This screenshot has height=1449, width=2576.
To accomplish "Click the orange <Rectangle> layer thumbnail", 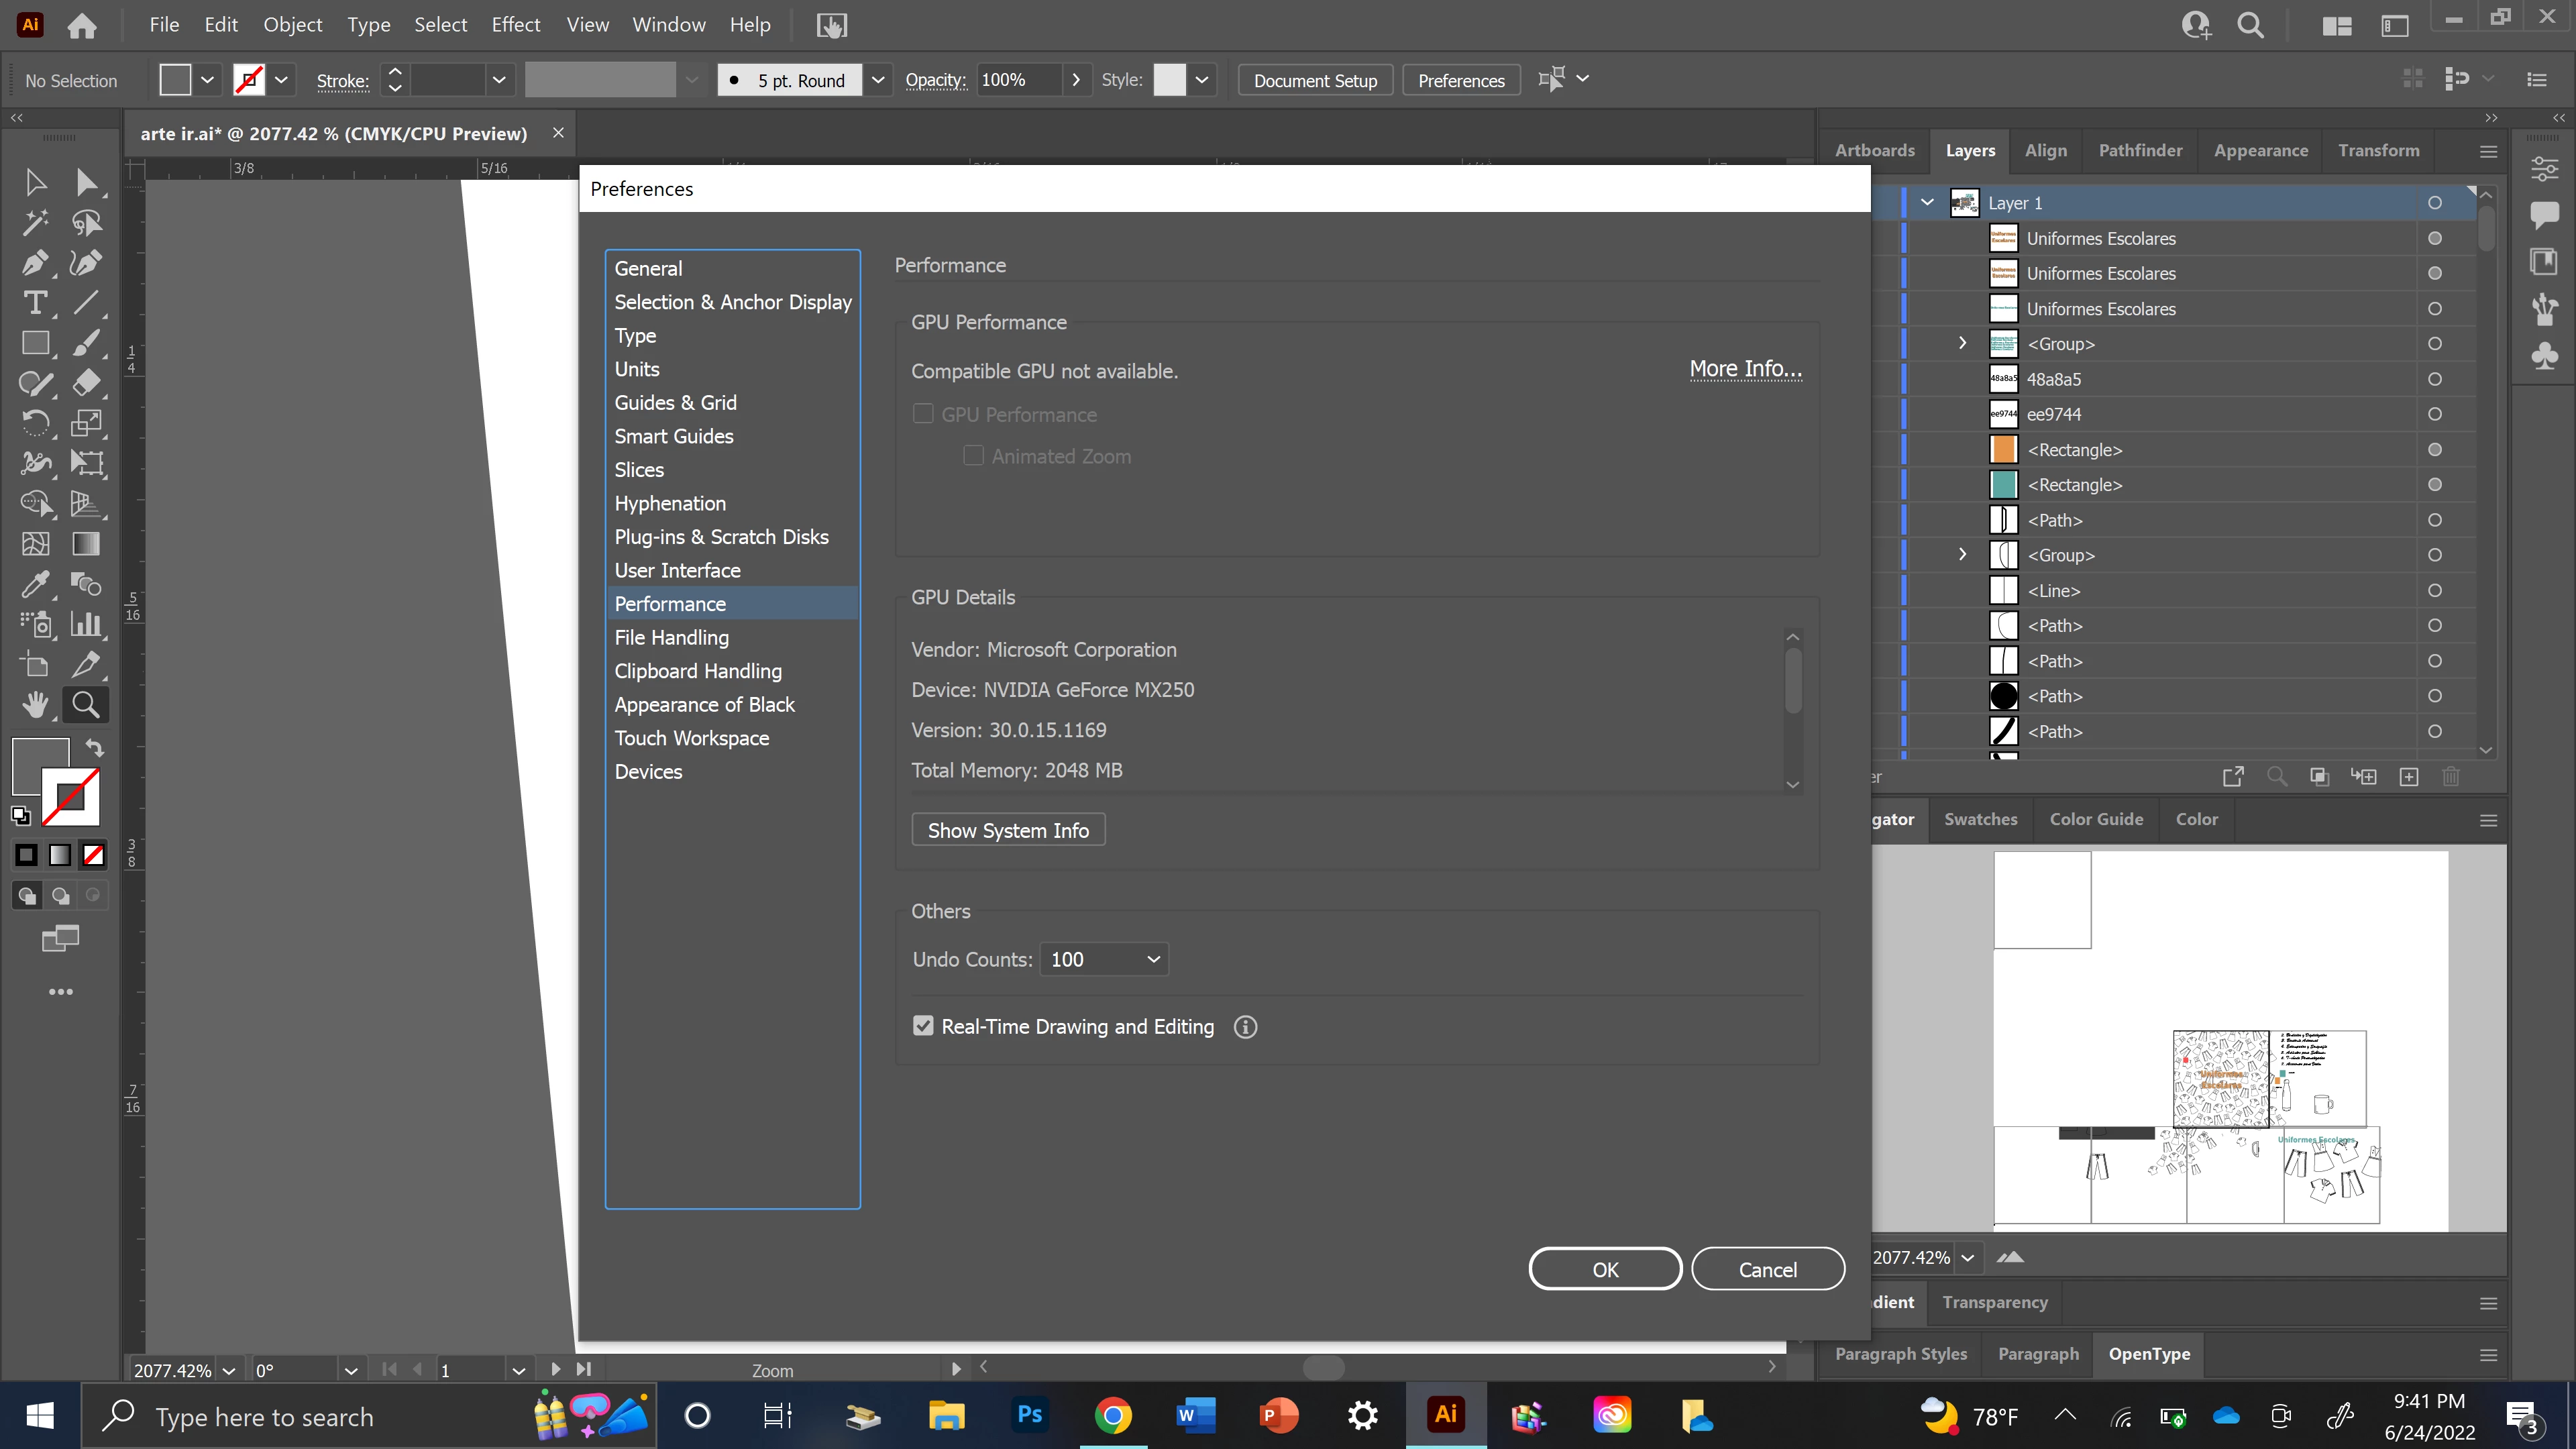I will (x=2003, y=450).
